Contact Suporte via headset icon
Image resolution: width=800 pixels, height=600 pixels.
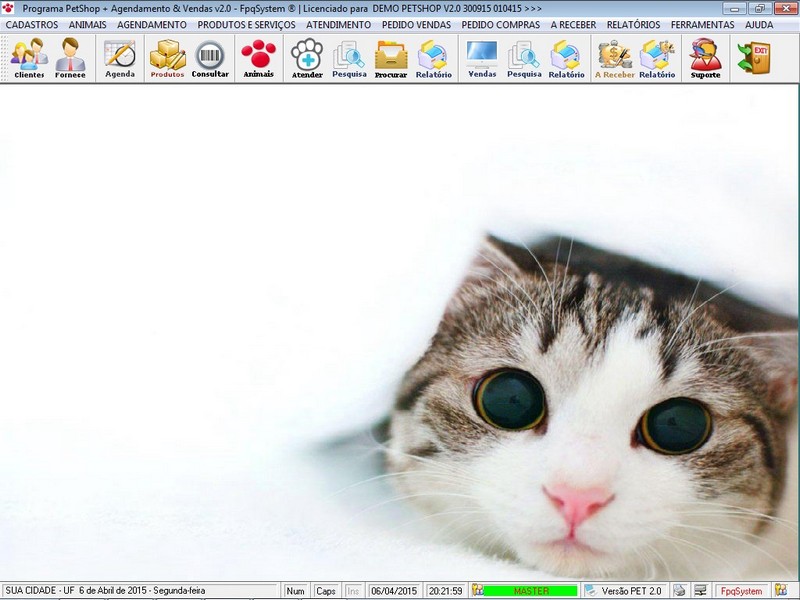click(x=706, y=58)
